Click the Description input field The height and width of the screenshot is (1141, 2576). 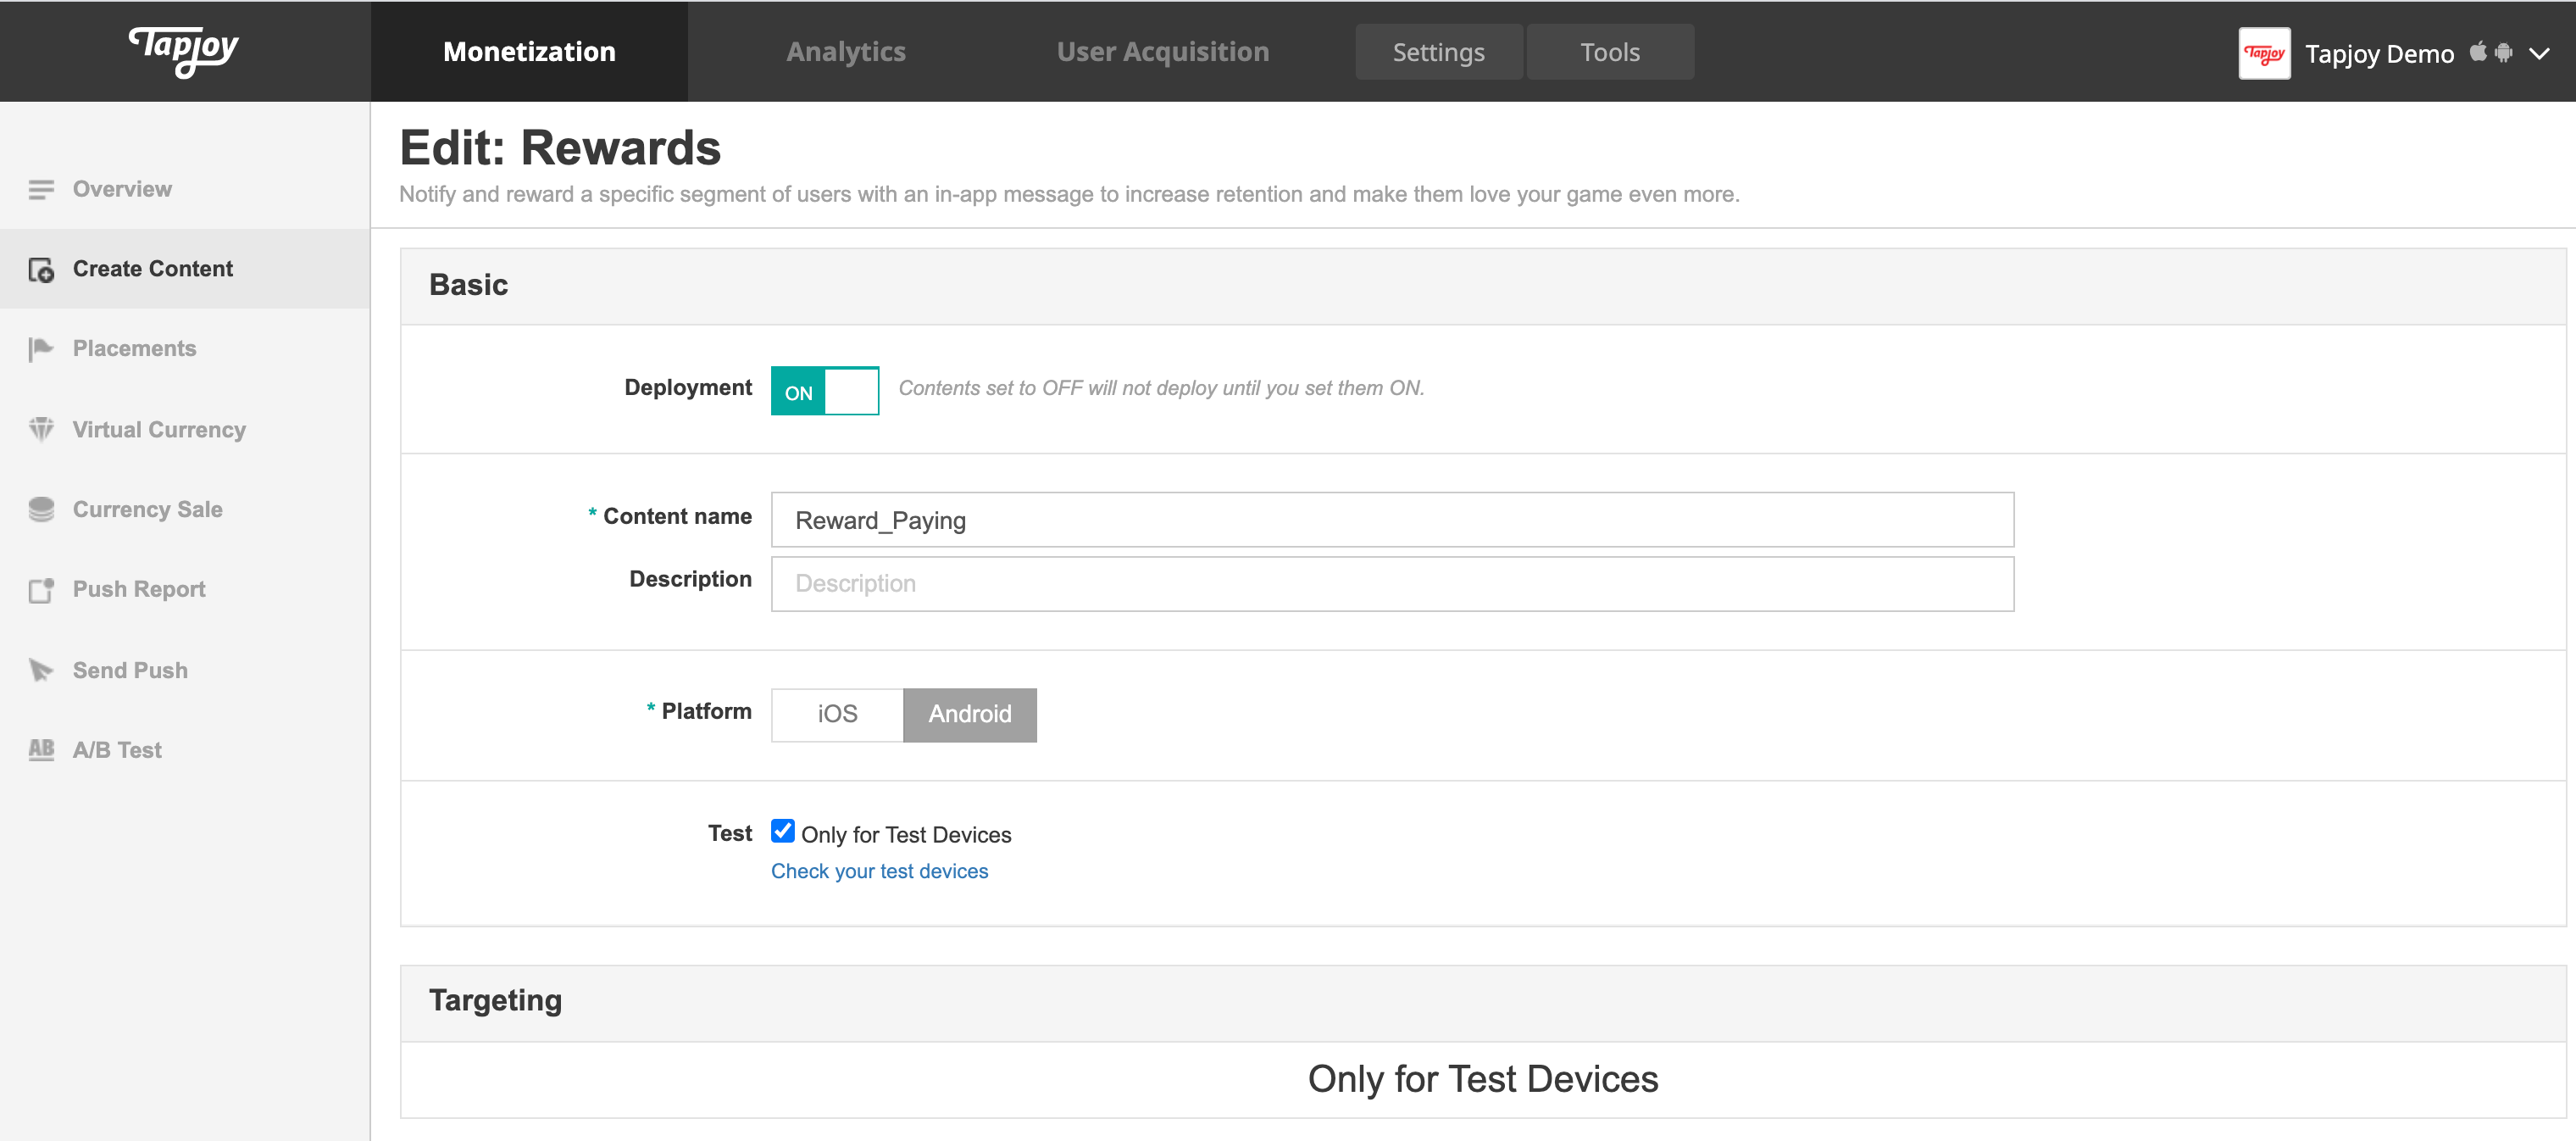point(1391,584)
